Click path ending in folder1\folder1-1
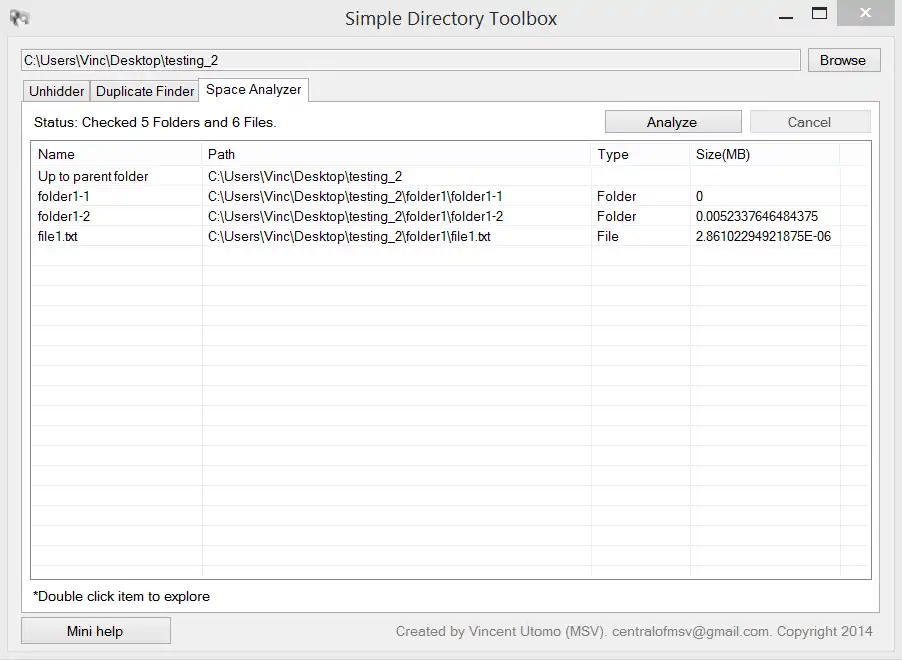The width and height of the screenshot is (902, 660). (x=355, y=196)
